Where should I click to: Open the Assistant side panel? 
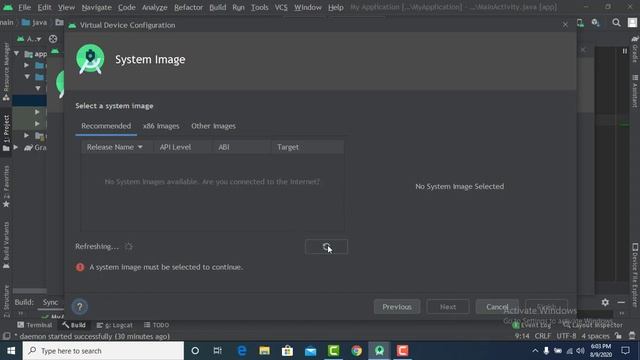[635, 91]
